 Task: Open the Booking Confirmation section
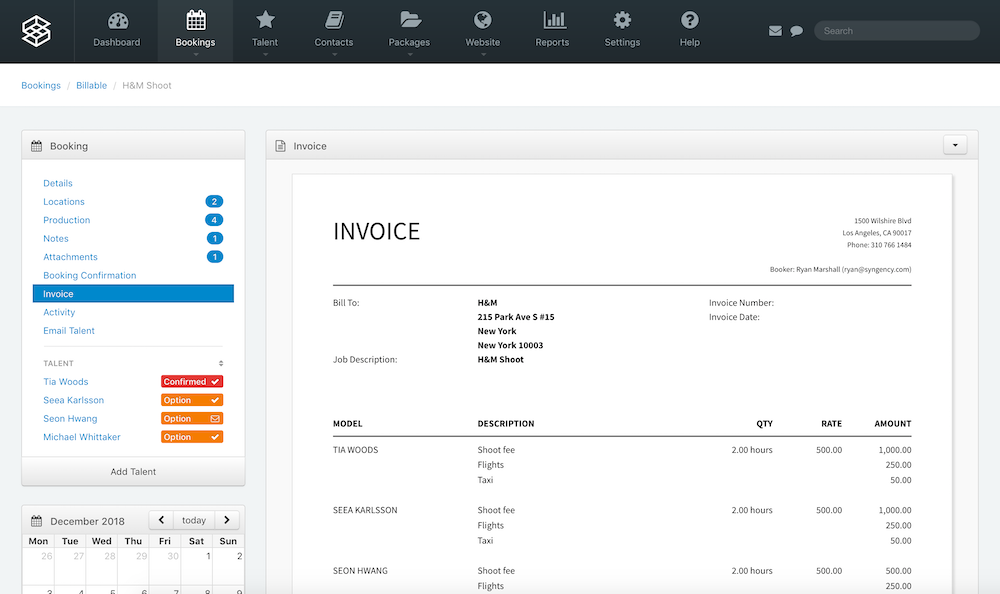(x=90, y=276)
